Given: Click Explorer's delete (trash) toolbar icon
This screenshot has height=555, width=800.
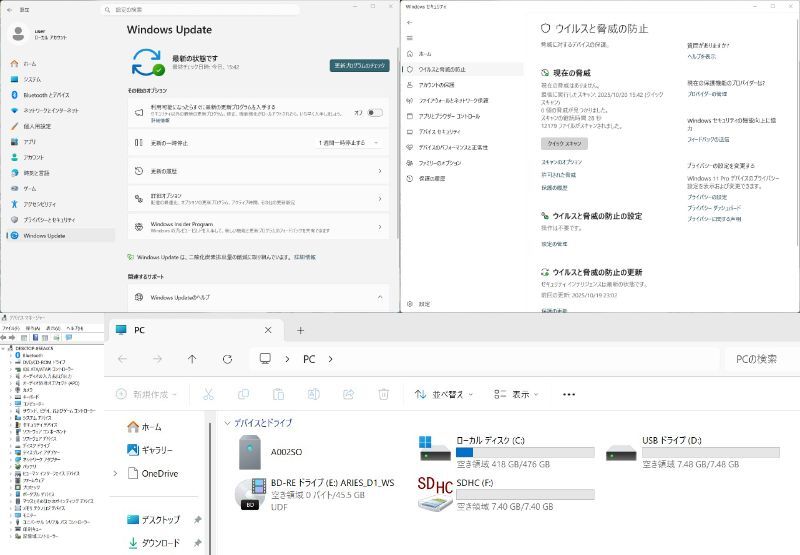Looking at the screenshot, I should coord(384,394).
